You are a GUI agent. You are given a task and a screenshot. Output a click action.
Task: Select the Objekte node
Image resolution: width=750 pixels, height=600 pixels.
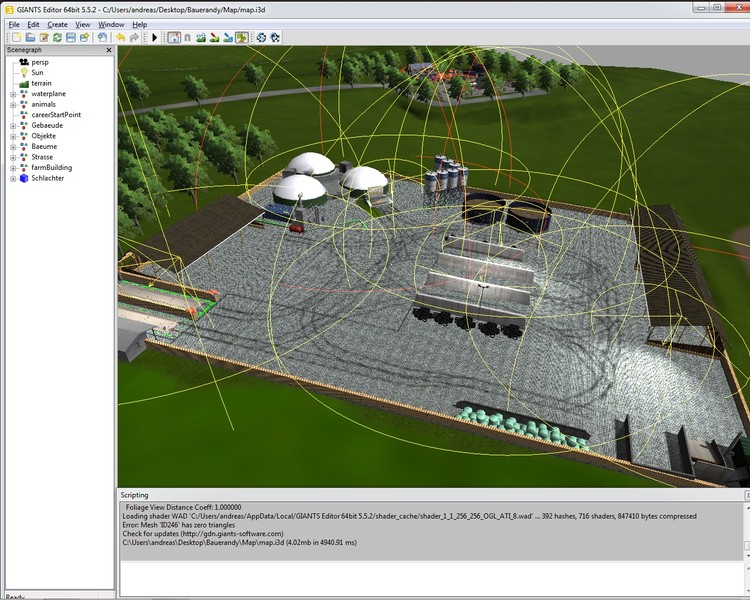(44, 136)
